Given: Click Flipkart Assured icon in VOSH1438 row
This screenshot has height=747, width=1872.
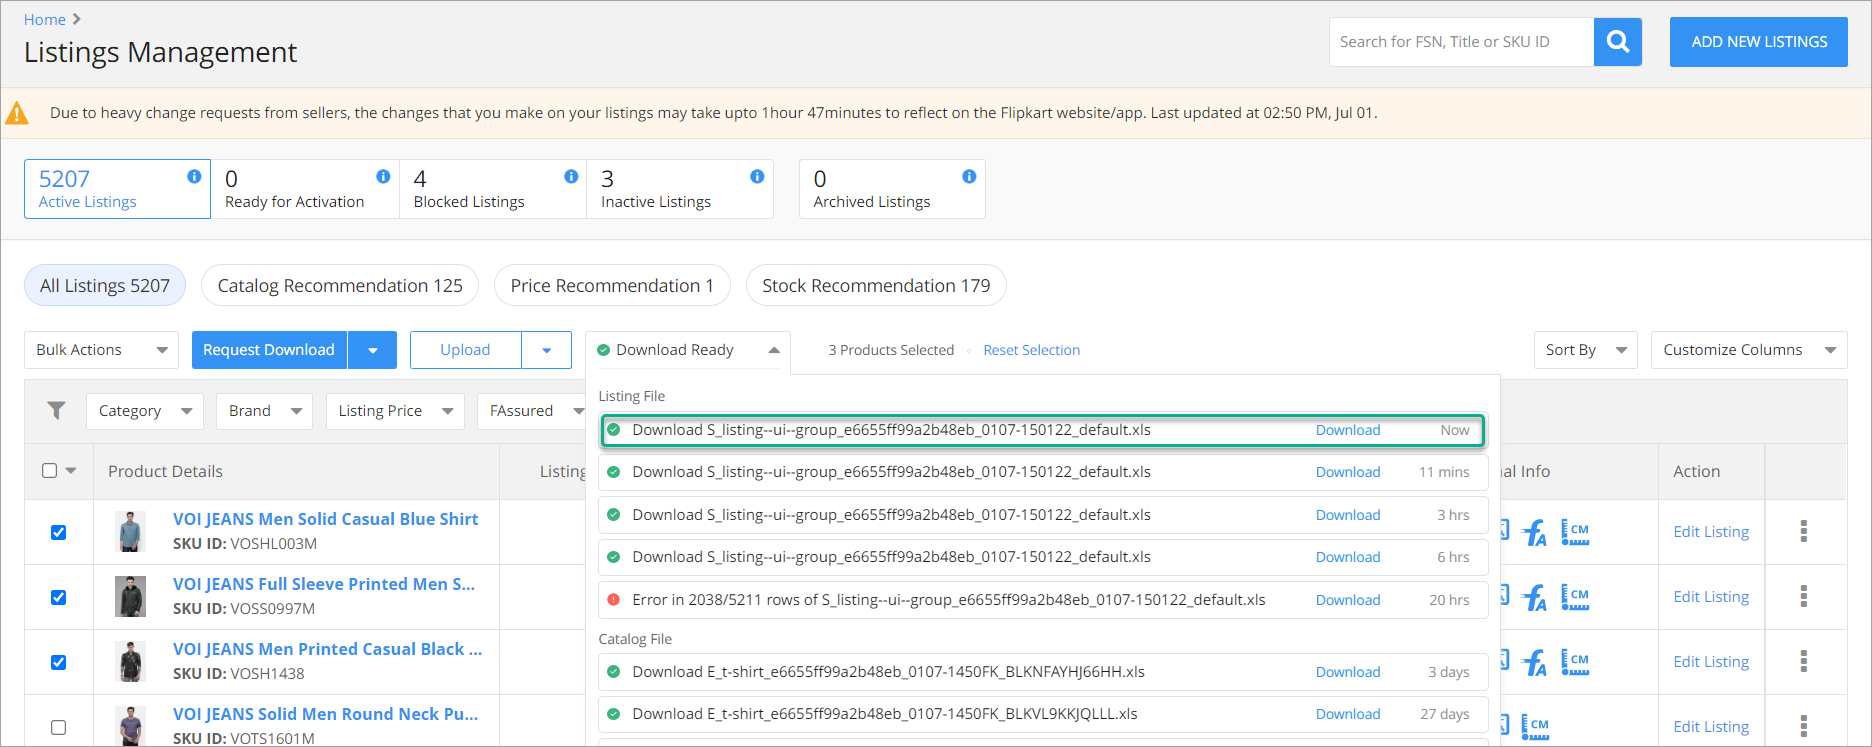Looking at the screenshot, I should point(1534,662).
